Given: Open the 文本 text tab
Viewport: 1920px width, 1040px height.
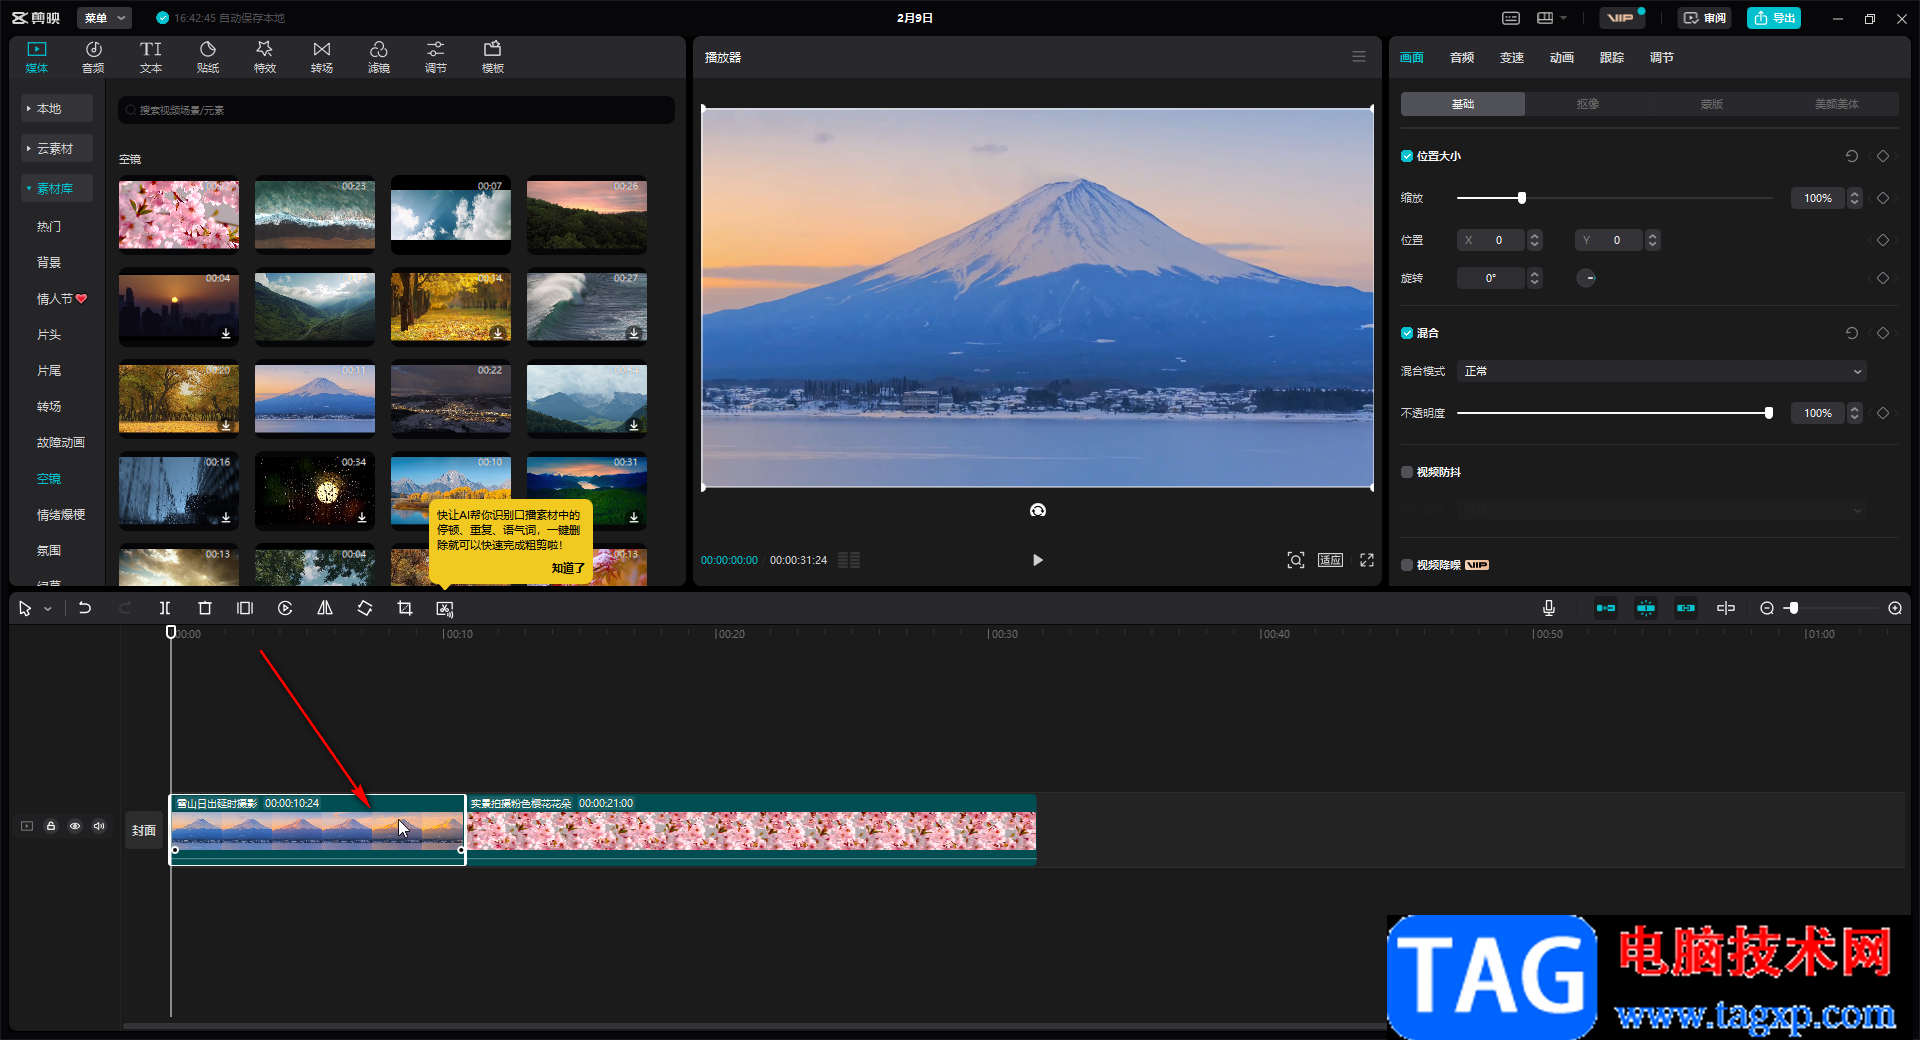Looking at the screenshot, I should point(151,57).
